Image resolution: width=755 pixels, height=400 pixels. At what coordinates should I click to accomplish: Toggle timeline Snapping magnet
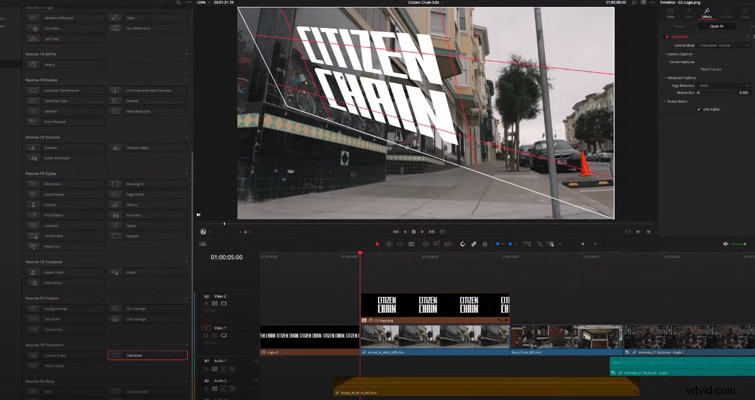pos(463,244)
